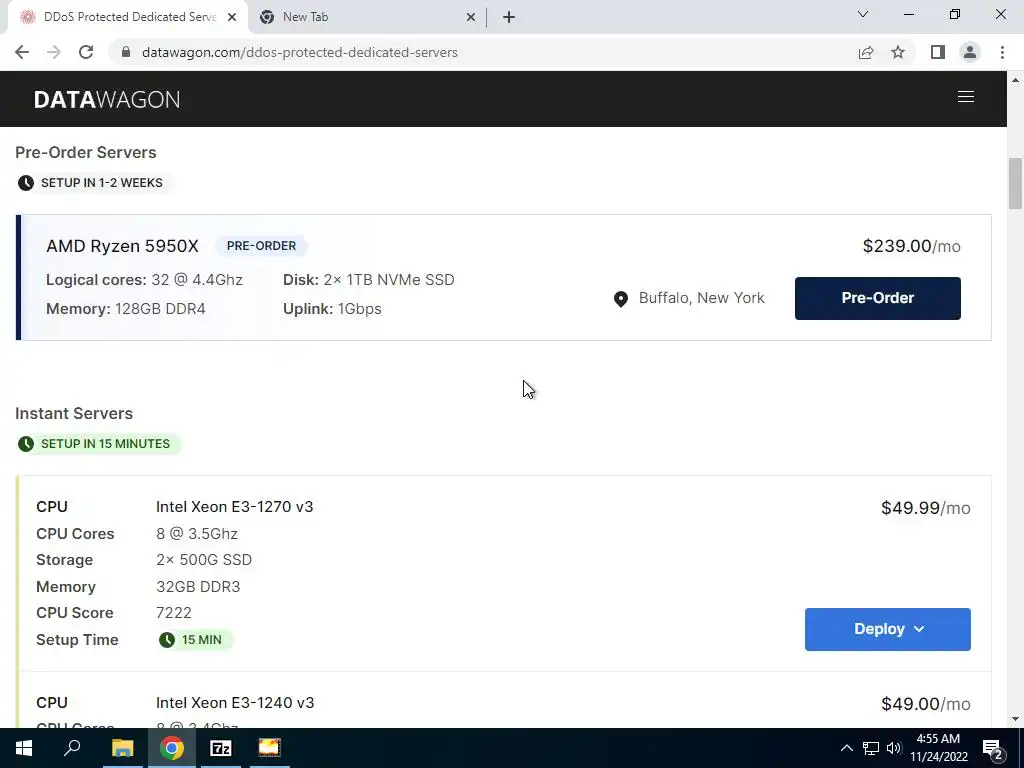
Task: Click the Uplink 1Gbps text
Action: (332, 309)
